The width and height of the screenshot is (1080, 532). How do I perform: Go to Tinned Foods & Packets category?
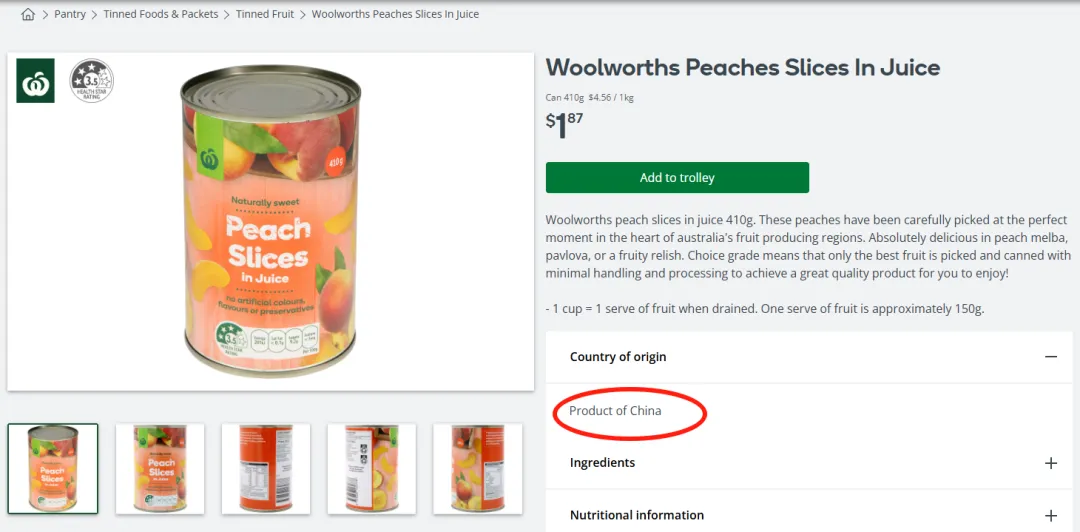pos(161,15)
